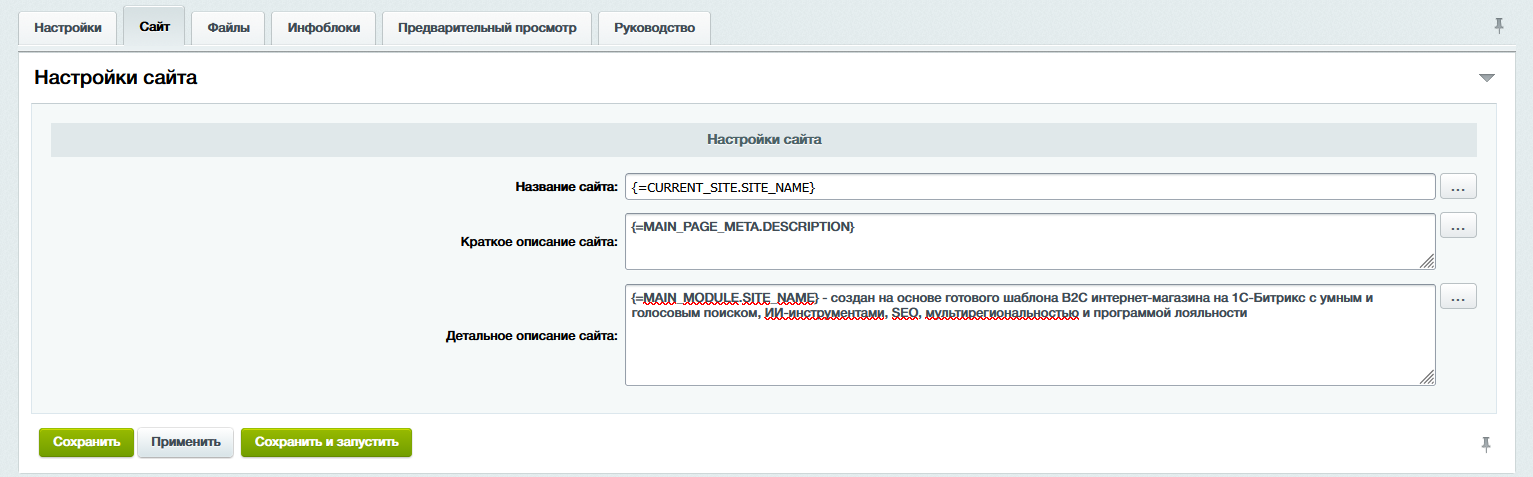Grab resize handle of Детальное описание text area
This screenshot has width=1533, height=477.
pos(1427,377)
